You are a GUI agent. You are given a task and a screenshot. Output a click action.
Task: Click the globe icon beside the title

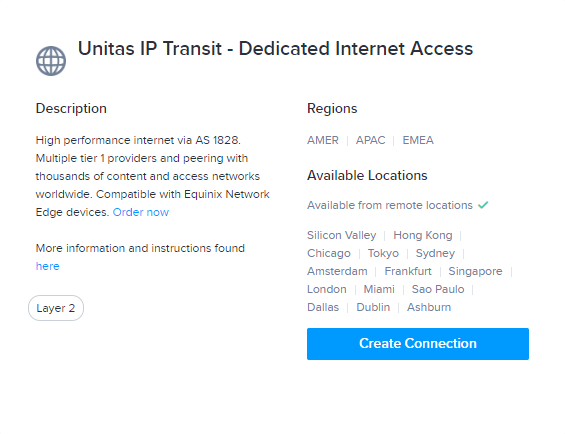[x=51, y=61]
